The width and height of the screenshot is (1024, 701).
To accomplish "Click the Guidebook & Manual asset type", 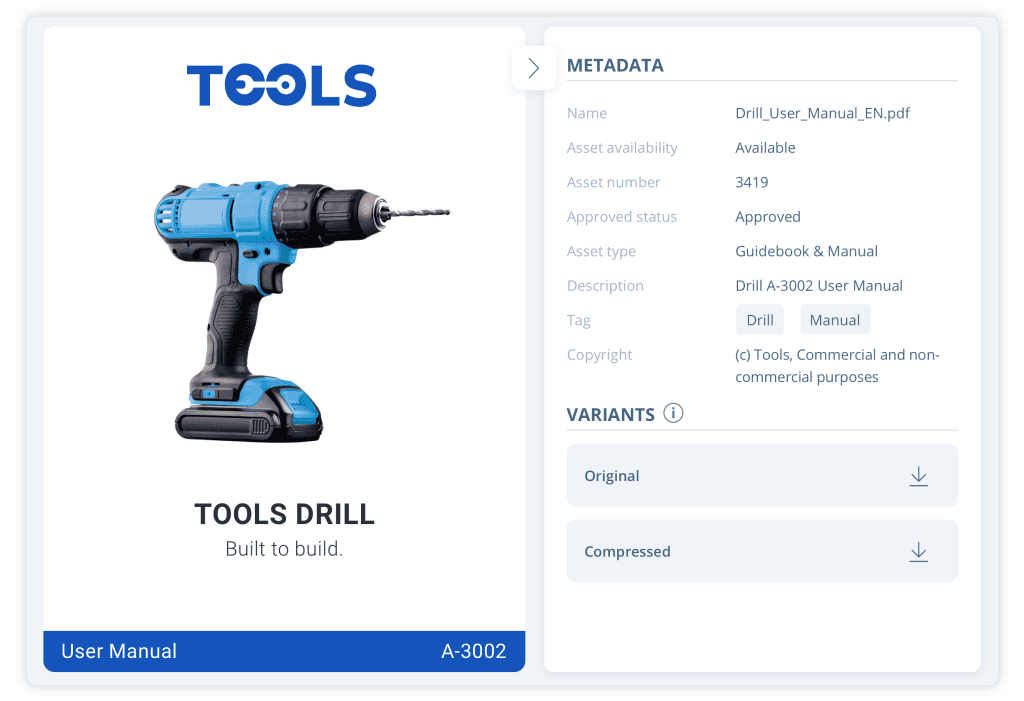I will (806, 251).
